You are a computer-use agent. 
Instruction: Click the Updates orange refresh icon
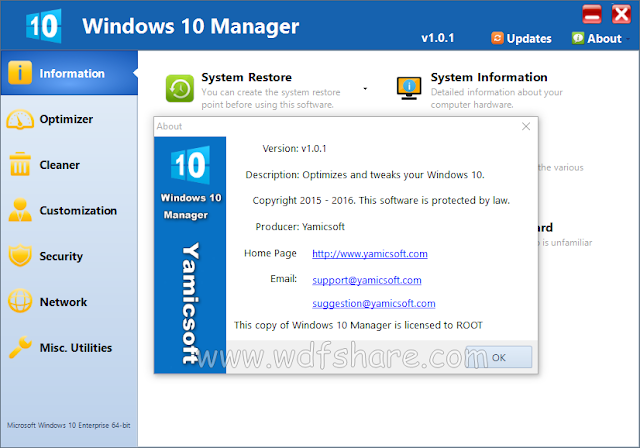(x=497, y=38)
